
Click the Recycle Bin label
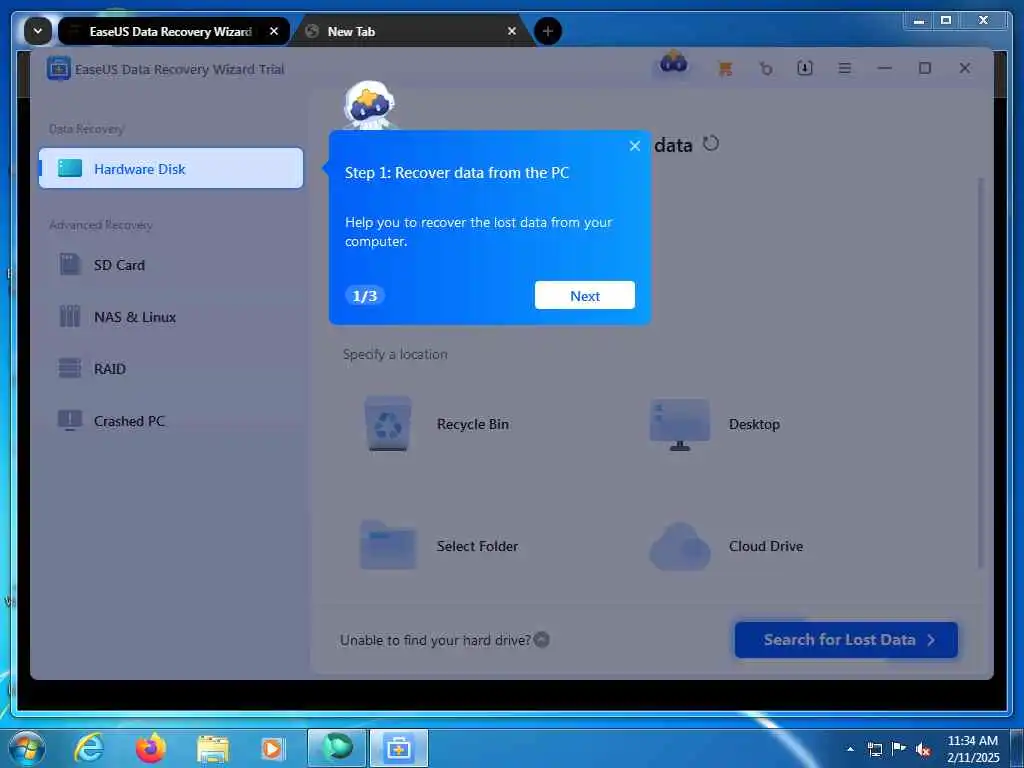pos(473,424)
